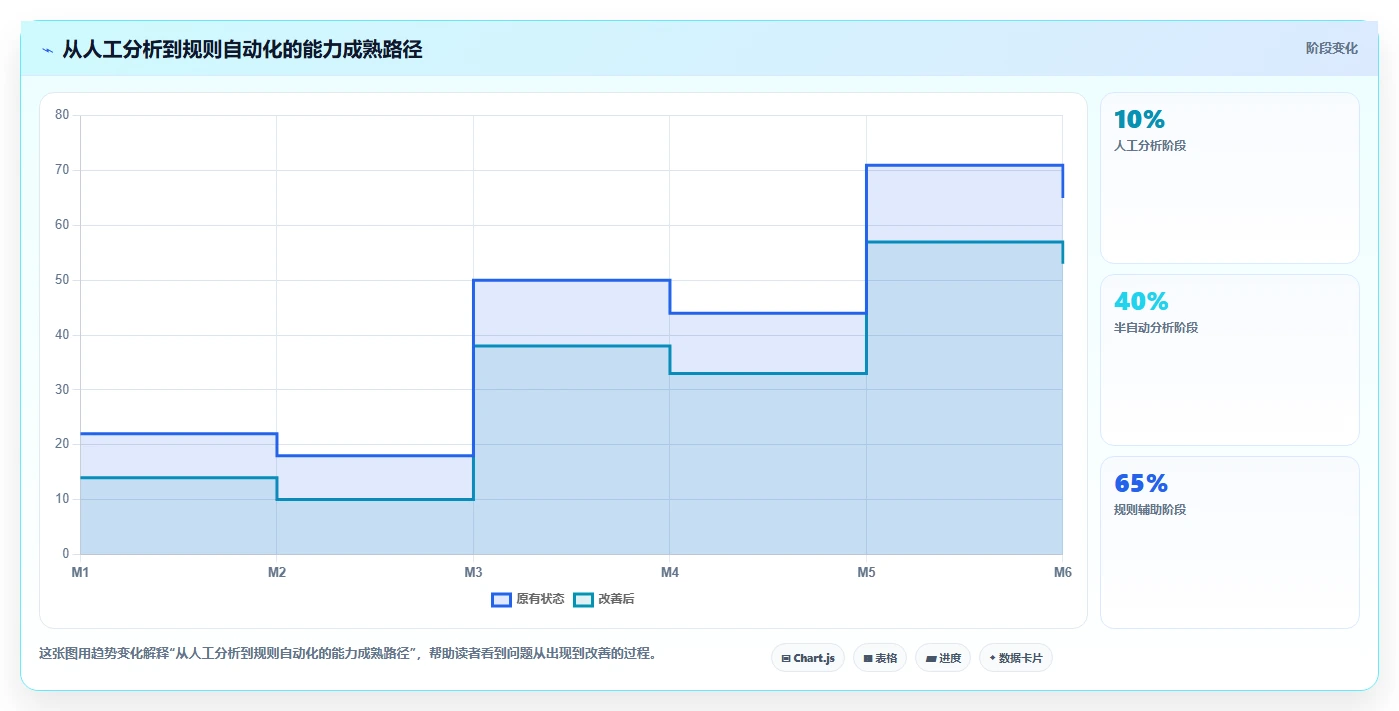Click the M1 axis label
The image size is (1399, 711).
pos(80,572)
